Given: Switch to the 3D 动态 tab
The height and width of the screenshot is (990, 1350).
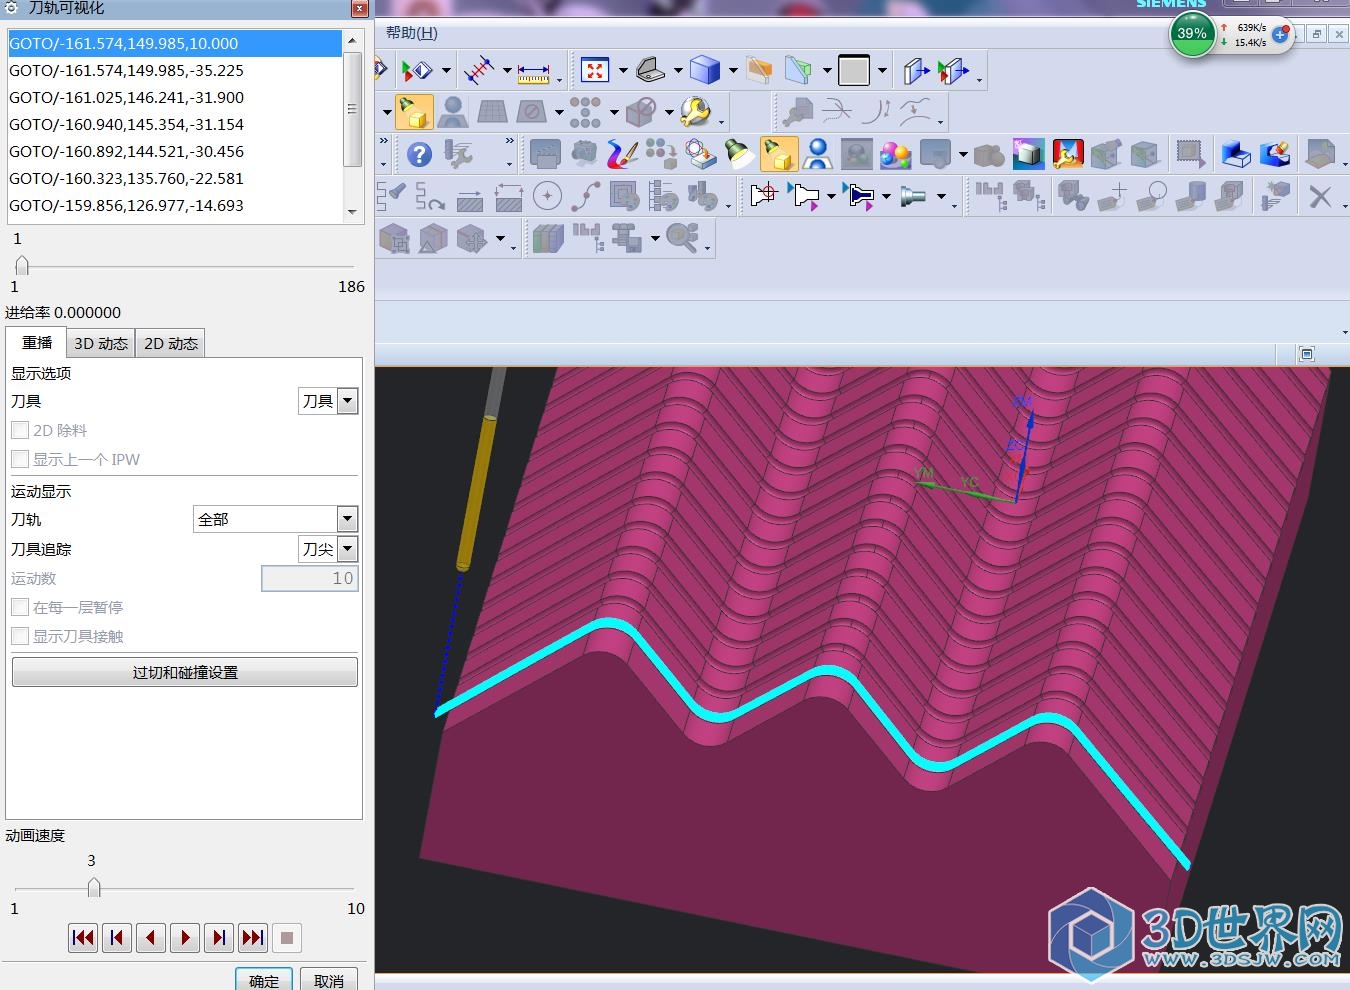Looking at the screenshot, I should click(100, 343).
